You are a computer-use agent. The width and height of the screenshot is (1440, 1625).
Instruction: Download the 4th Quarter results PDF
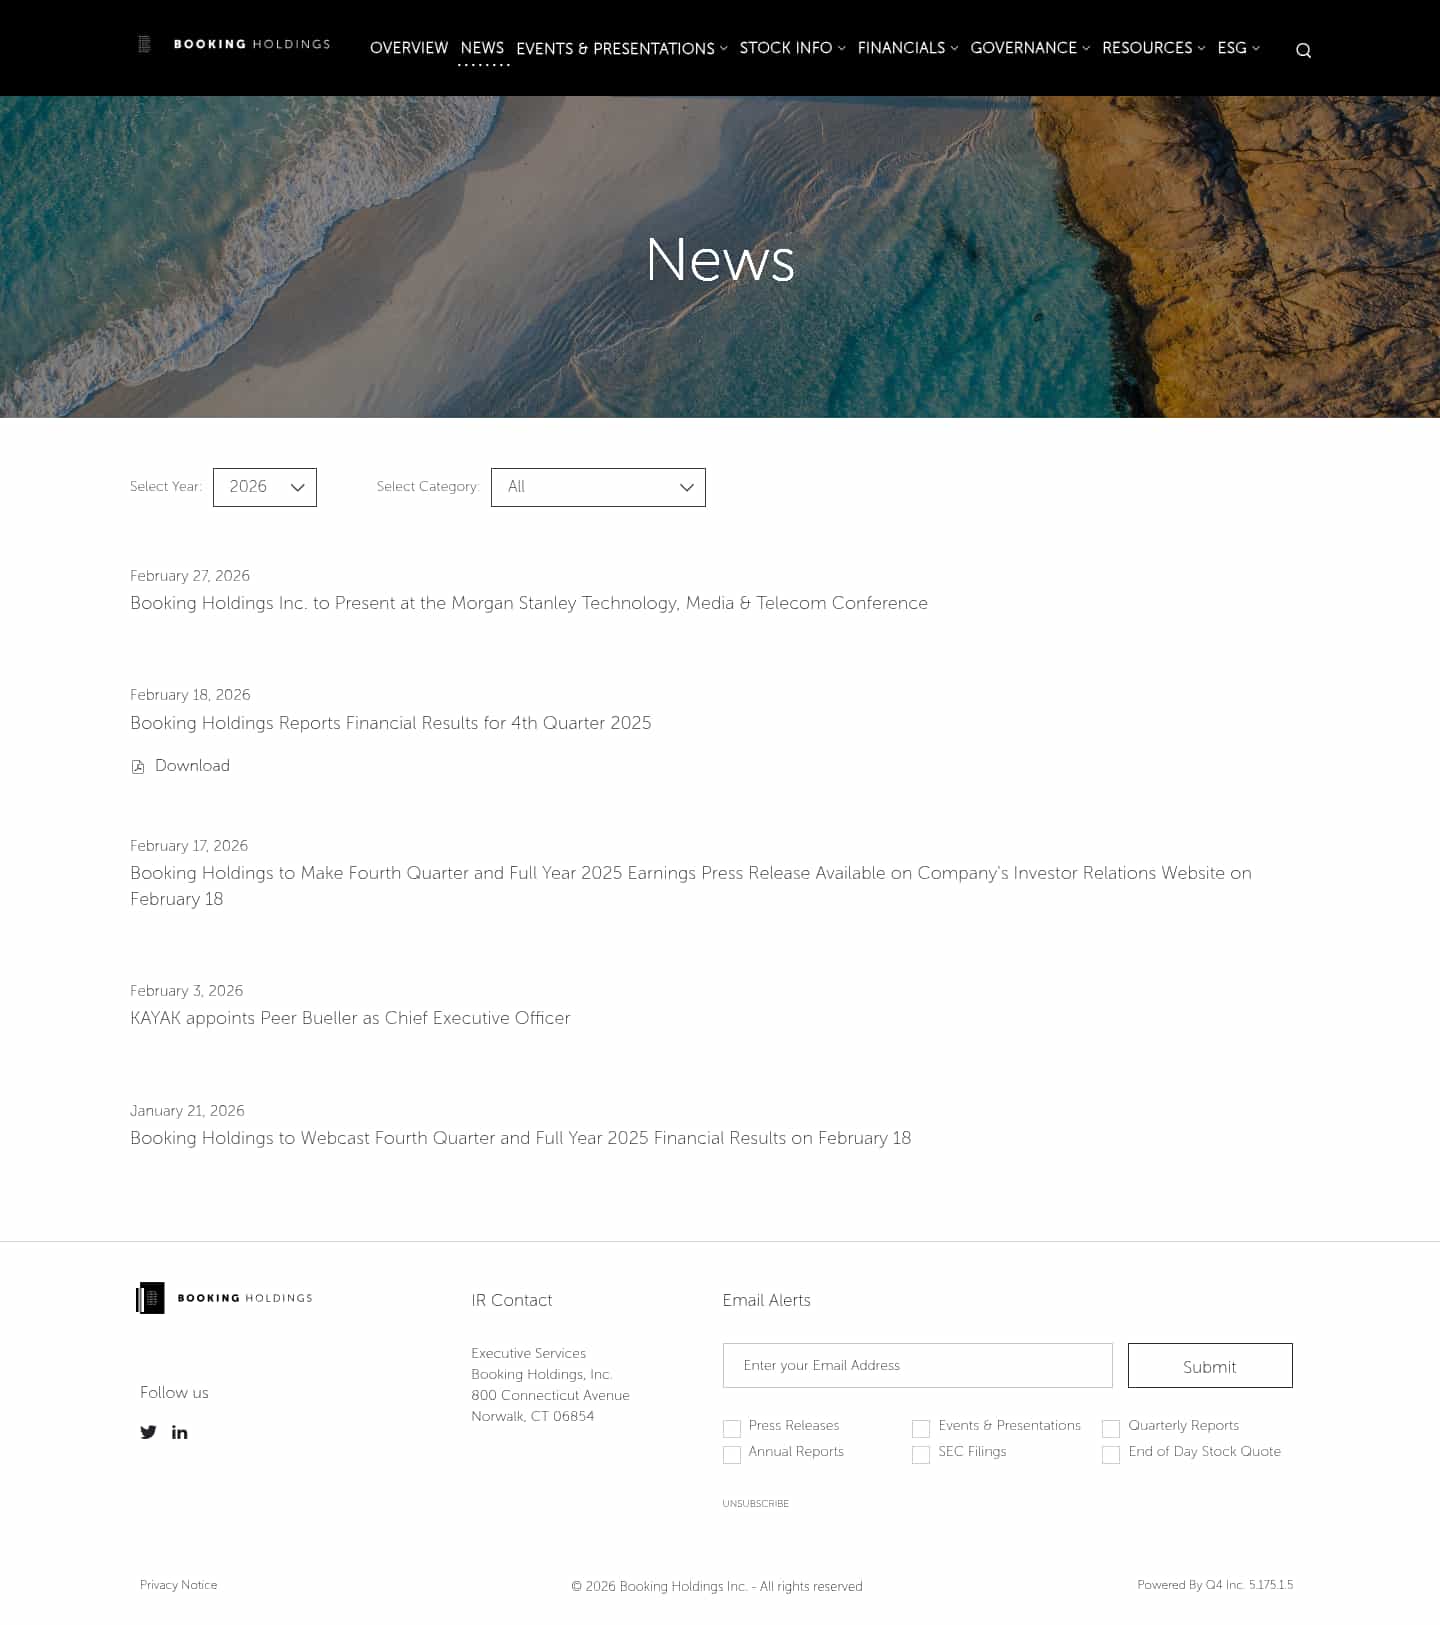192,766
